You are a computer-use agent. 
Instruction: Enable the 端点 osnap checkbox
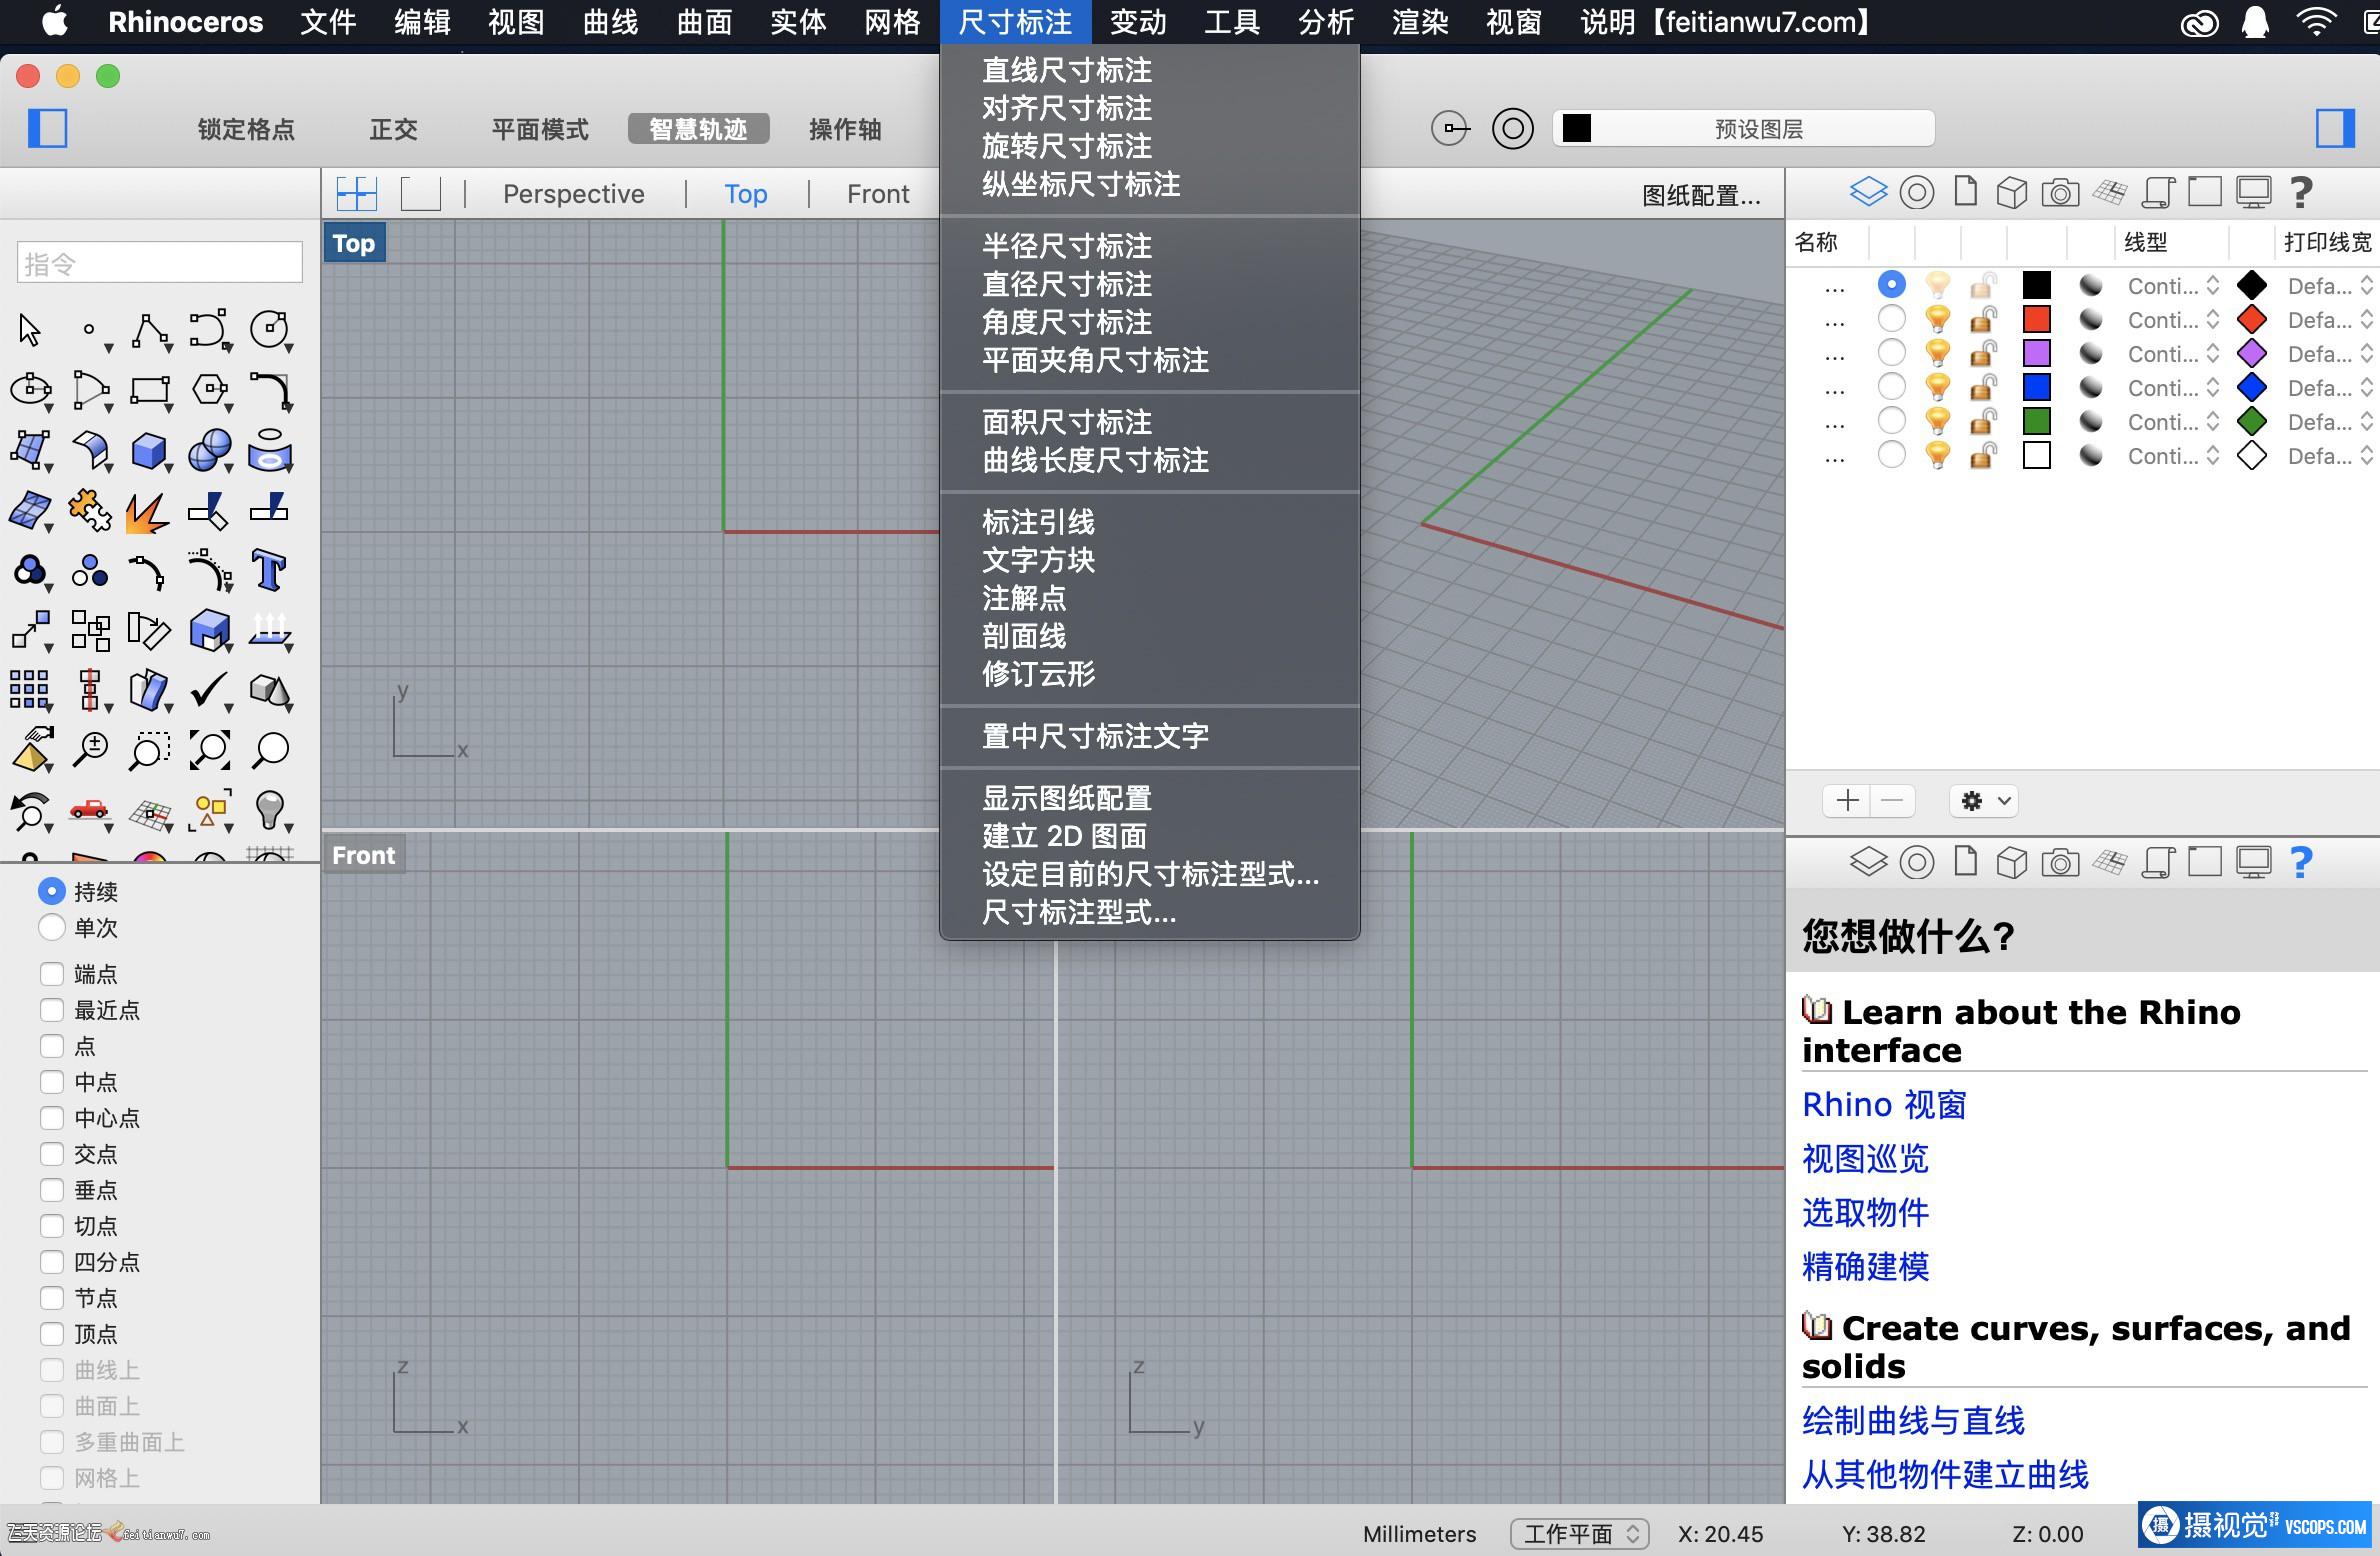coord(52,974)
